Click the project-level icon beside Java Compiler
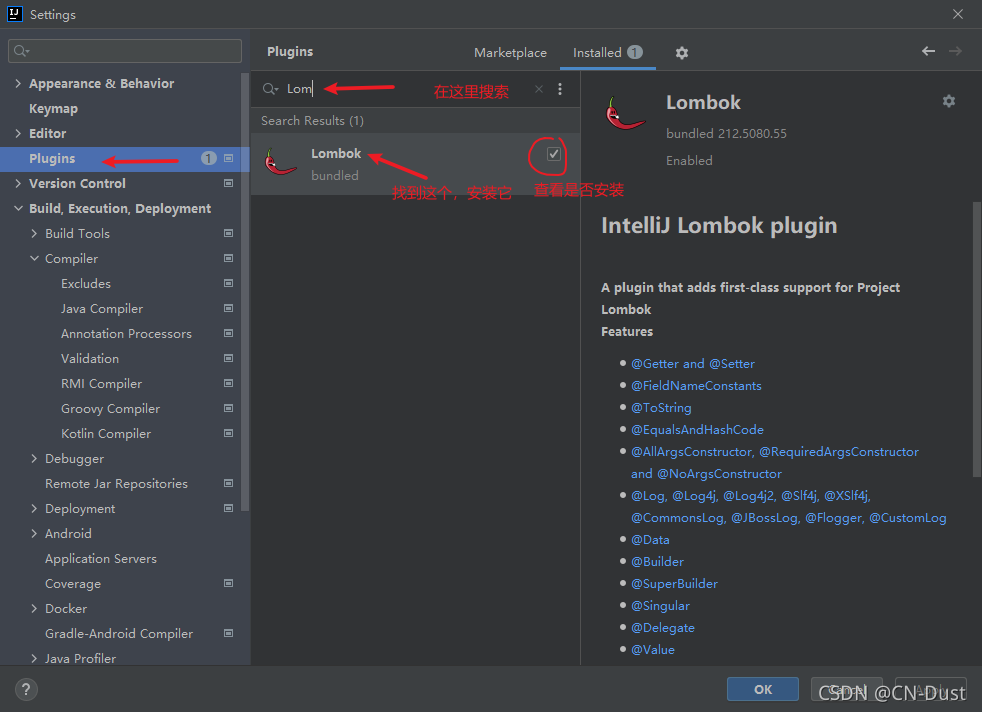Image resolution: width=982 pixels, height=712 pixels. click(229, 308)
